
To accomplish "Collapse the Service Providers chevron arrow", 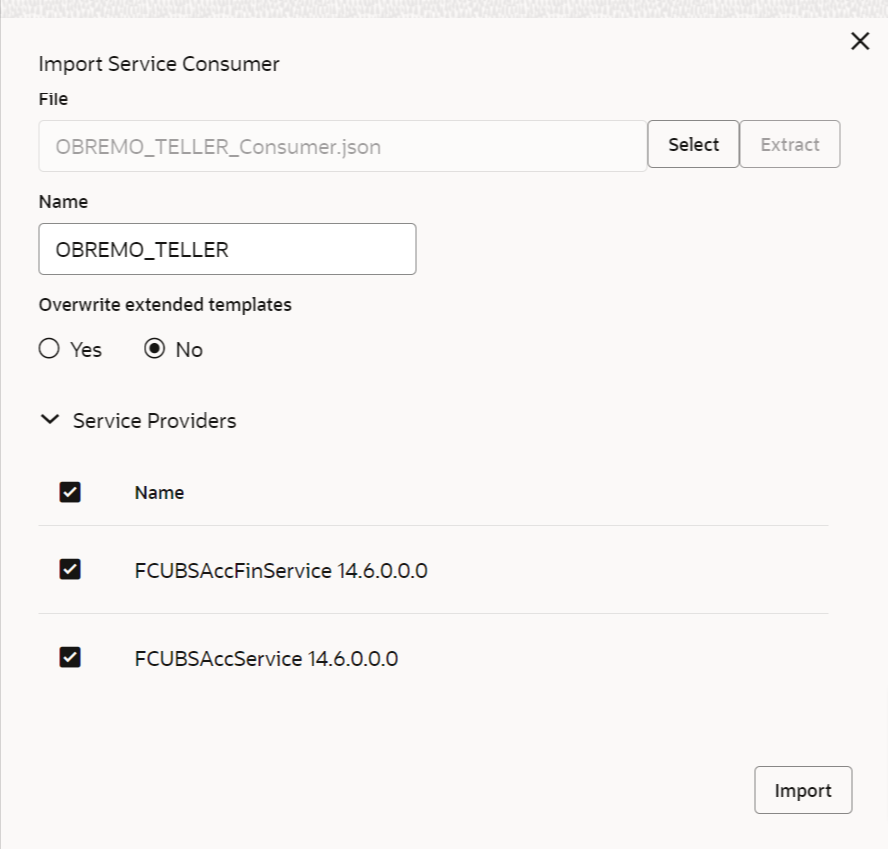I will coord(49,421).
